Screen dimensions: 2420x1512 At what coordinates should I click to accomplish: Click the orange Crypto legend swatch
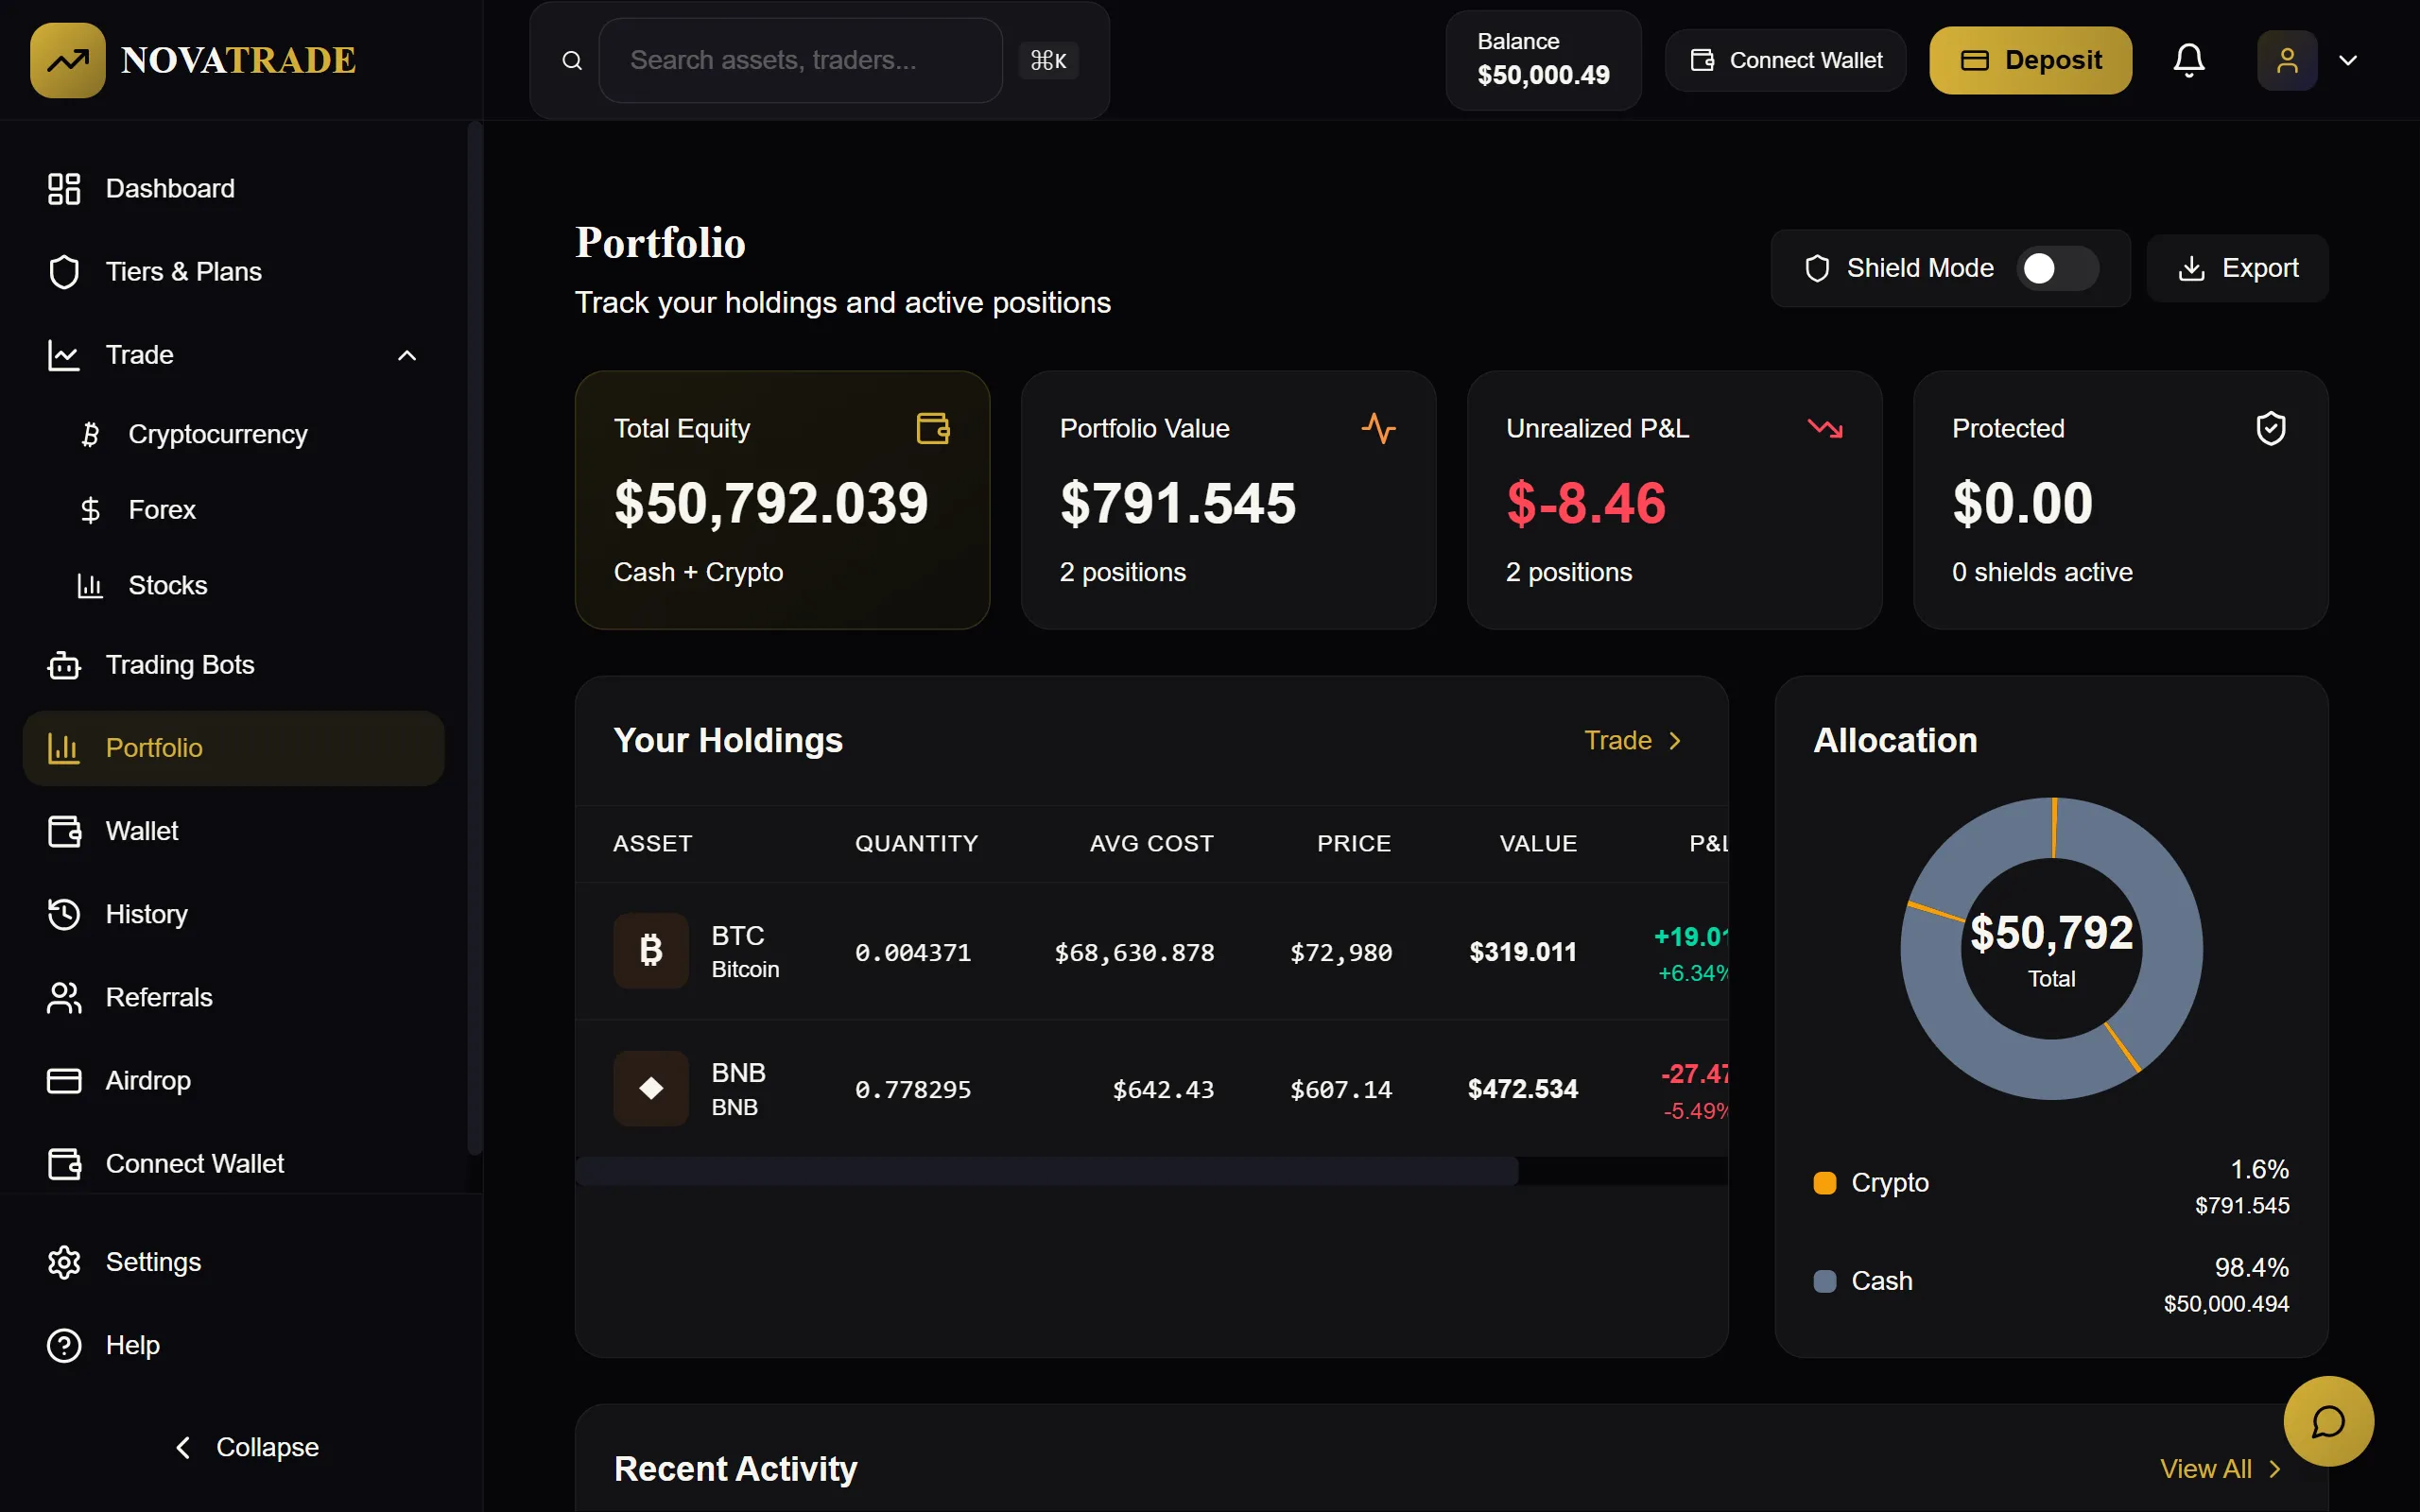coord(1824,1183)
